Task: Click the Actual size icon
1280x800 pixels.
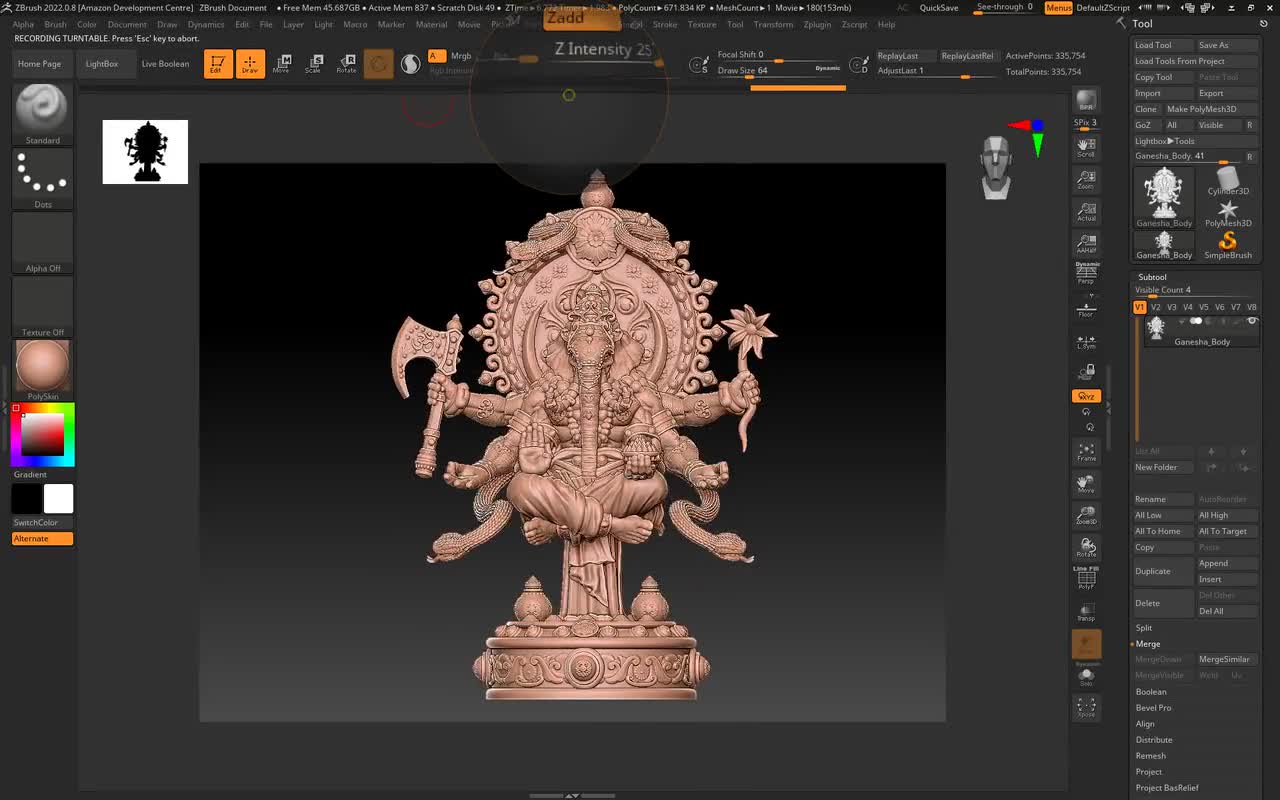Action: click(x=1086, y=211)
